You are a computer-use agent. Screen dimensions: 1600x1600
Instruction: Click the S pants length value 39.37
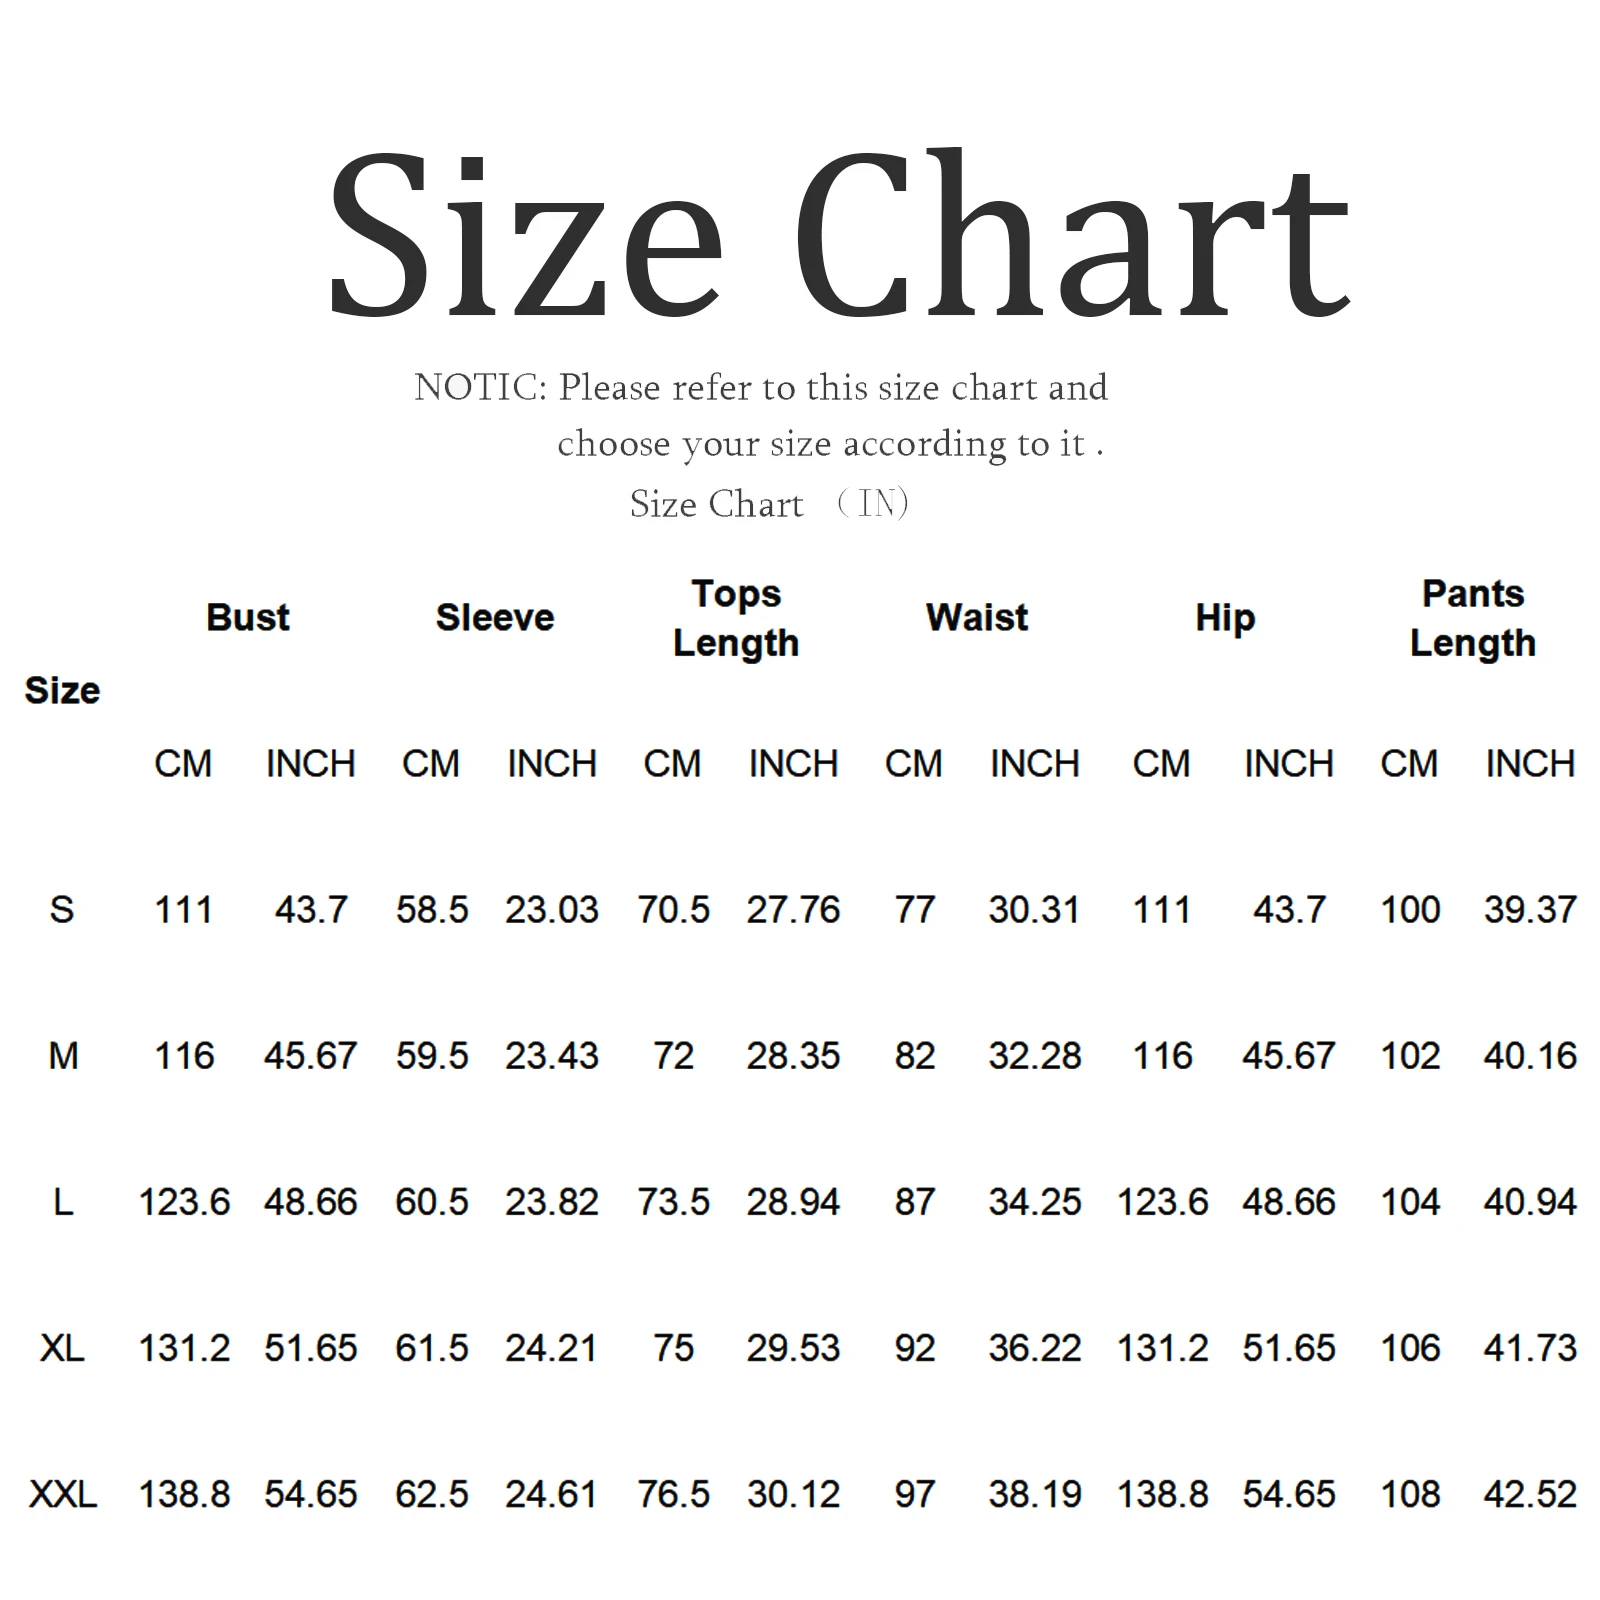tap(1530, 910)
